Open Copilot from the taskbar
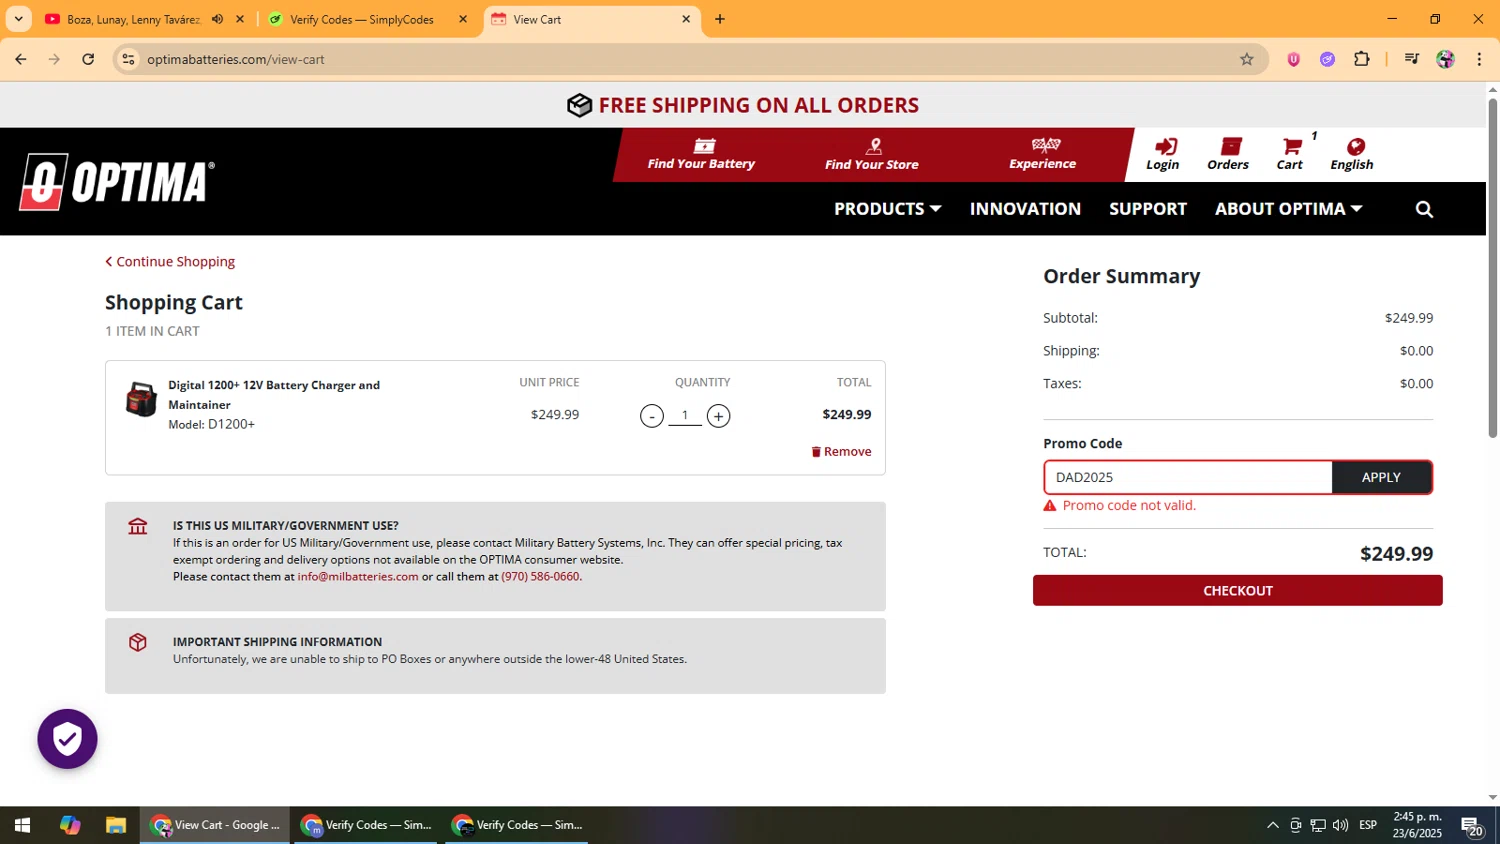This screenshot has width=1500, height=844. pos(69,825)
